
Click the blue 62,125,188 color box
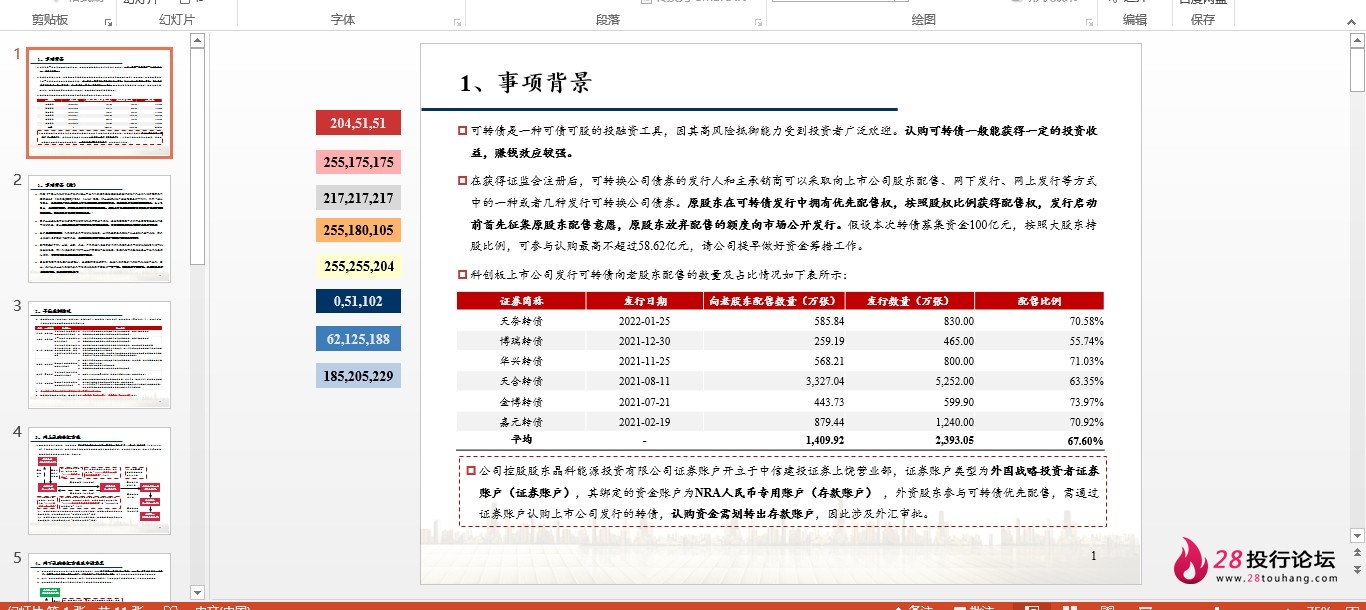pyautogui.click(x=358, y=339)
